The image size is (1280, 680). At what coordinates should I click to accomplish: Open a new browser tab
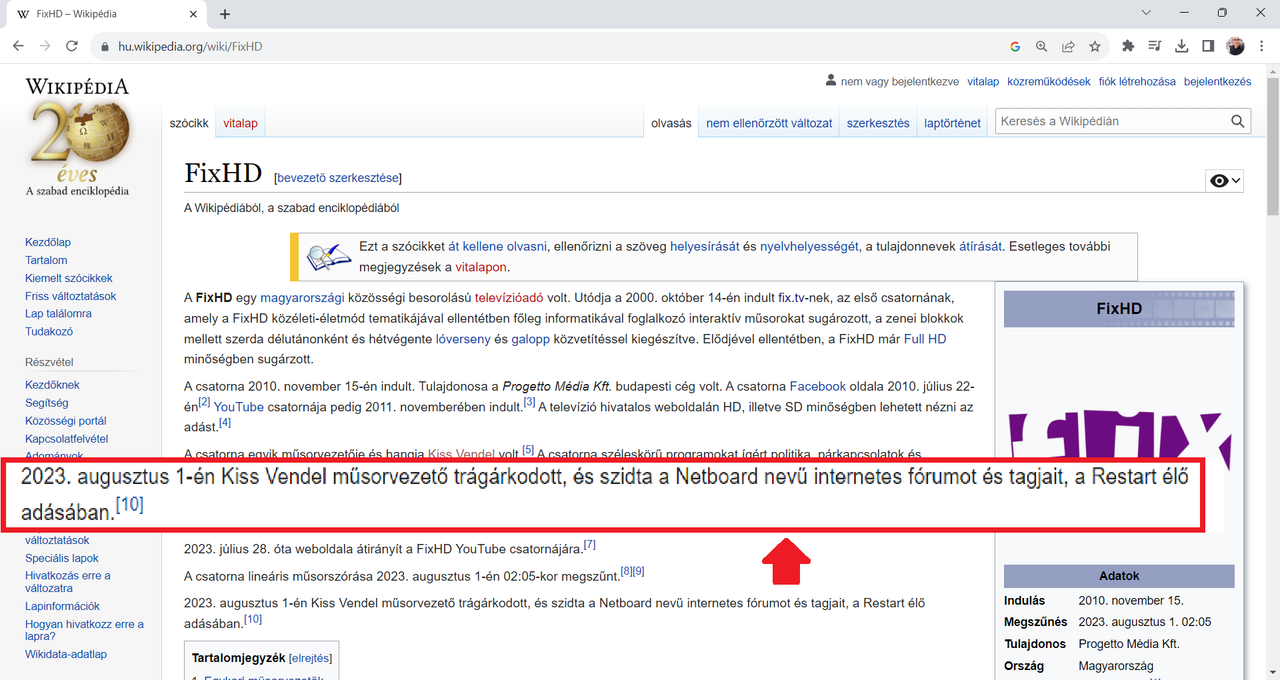pyautogui.click(x=225, y=14)
